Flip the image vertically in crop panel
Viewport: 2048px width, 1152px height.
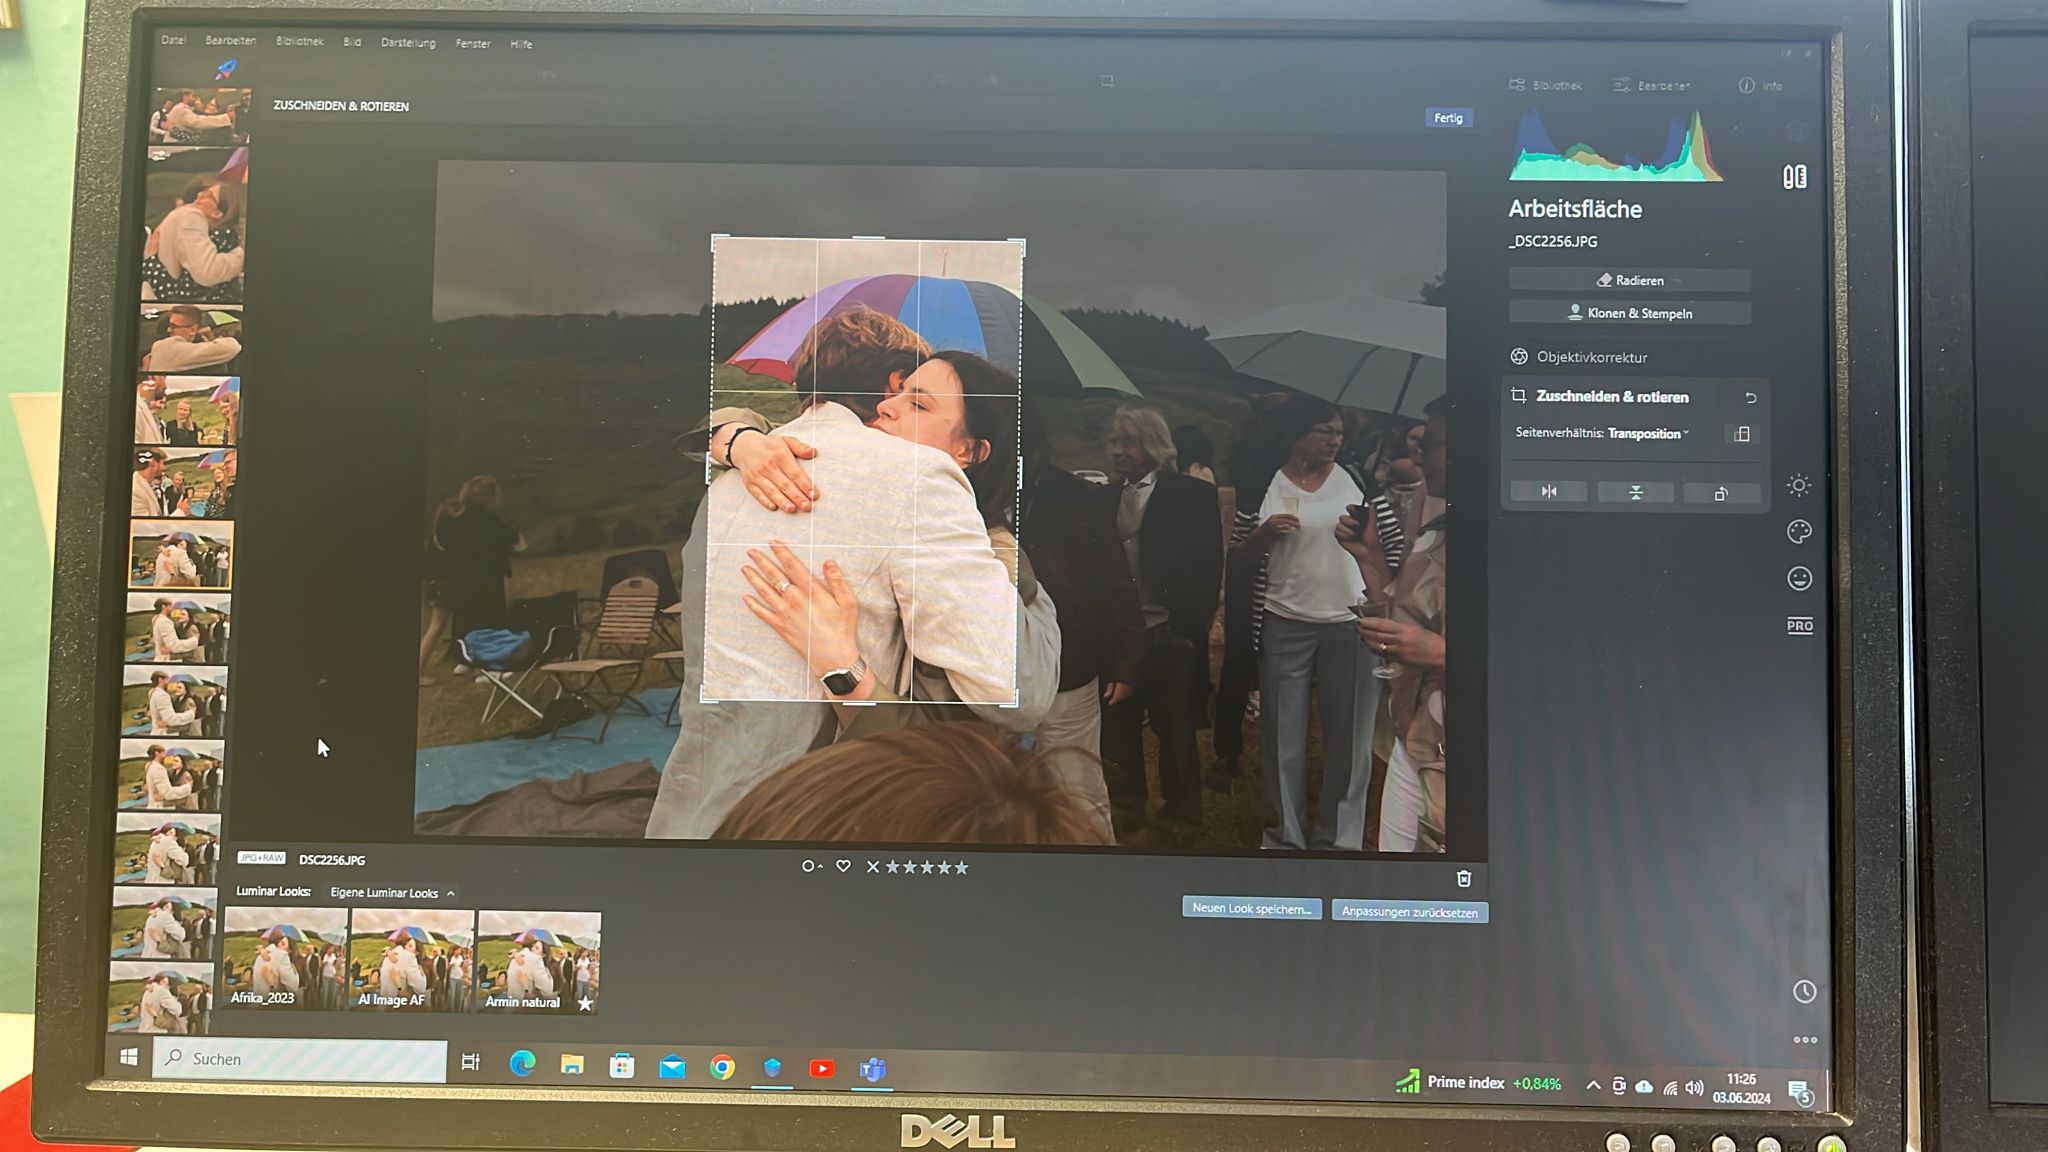pos(1635,492)
